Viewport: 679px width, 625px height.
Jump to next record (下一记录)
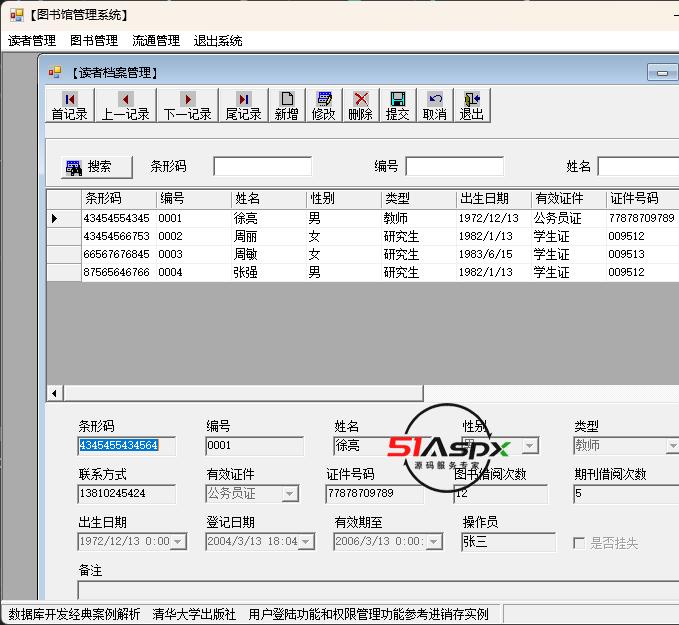coord(187,105)
